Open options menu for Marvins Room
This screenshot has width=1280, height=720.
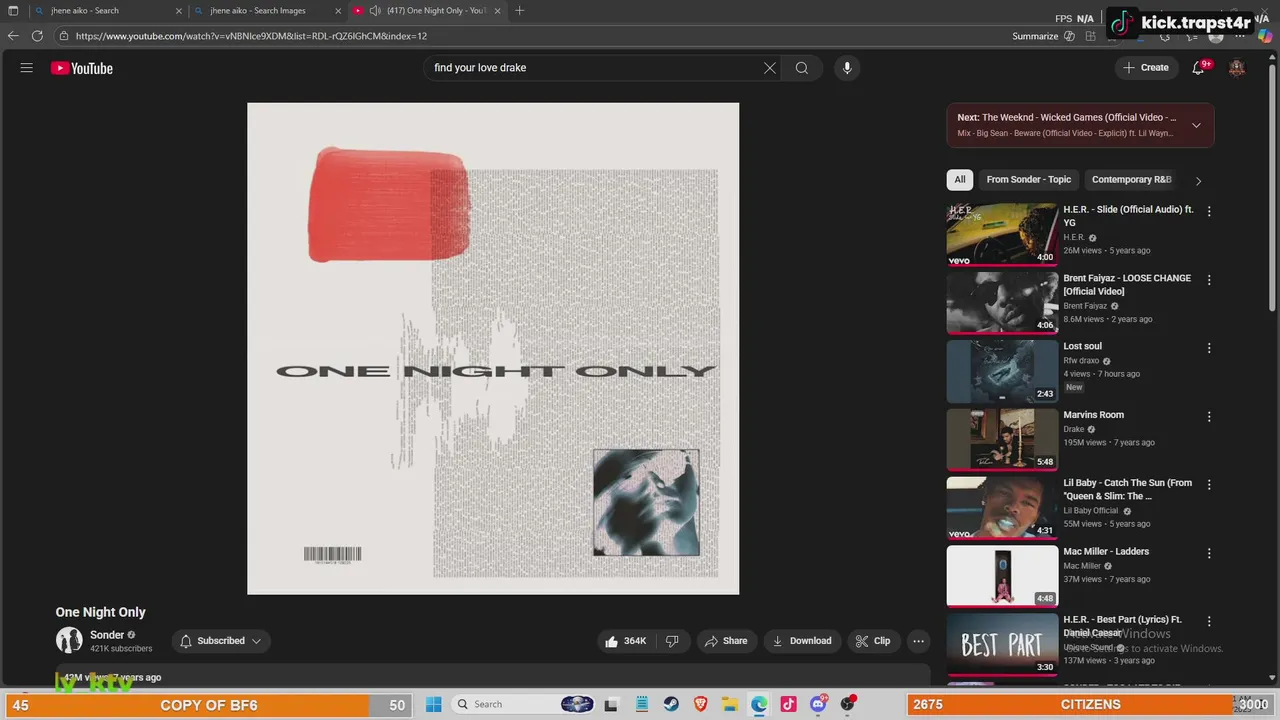(x=1209, y=416)
